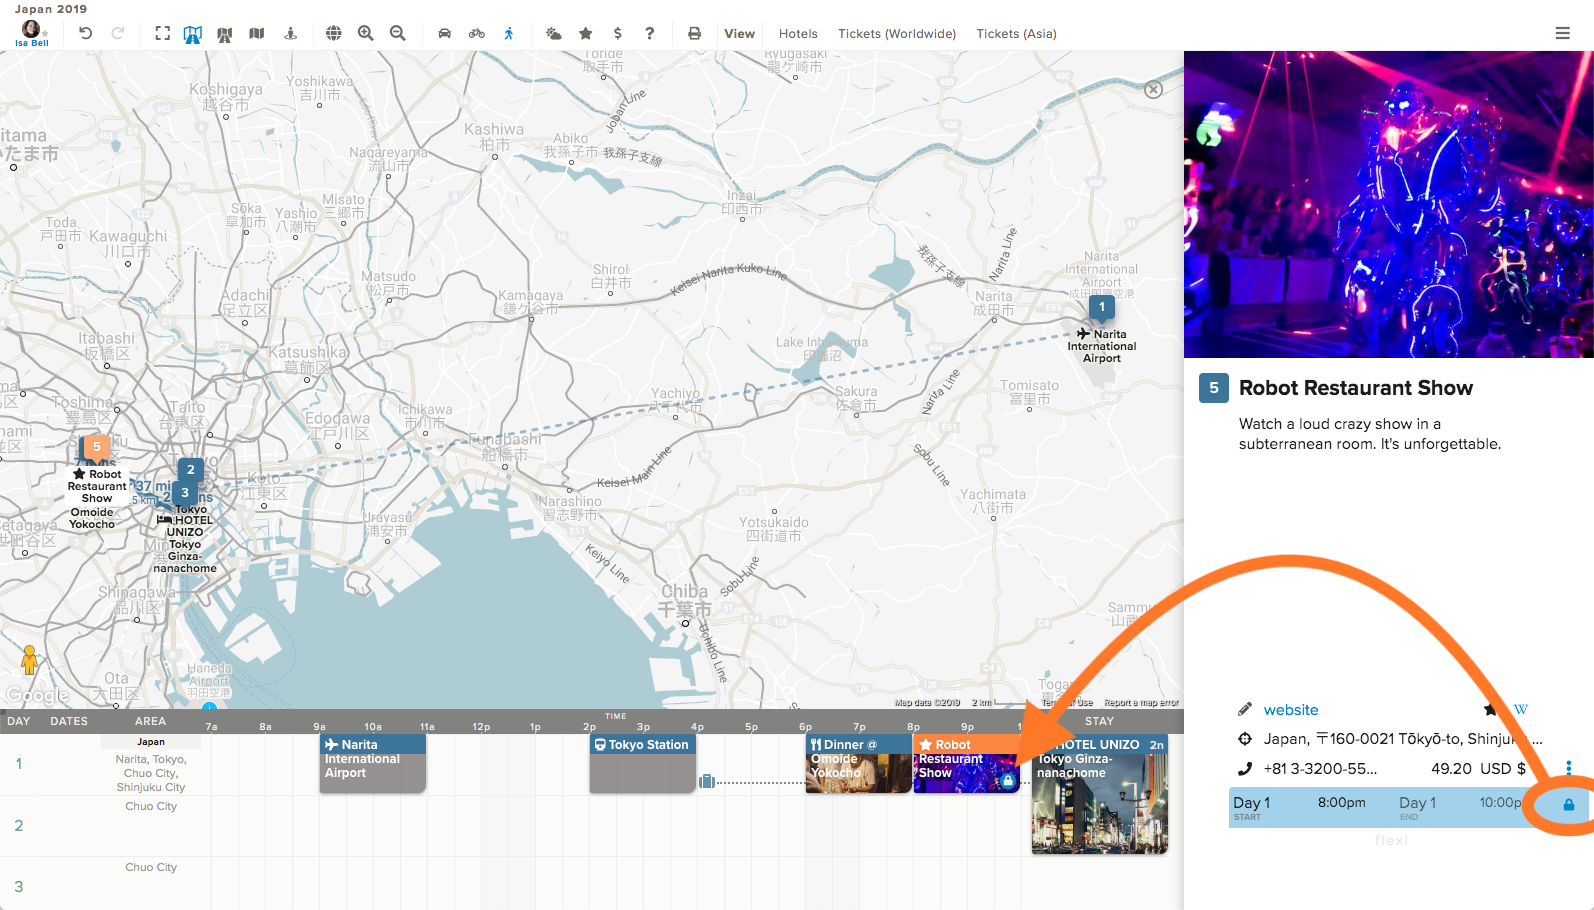The image size is (1594, 910).
Task: Select the folded map icon
Action: pos(257,33)
